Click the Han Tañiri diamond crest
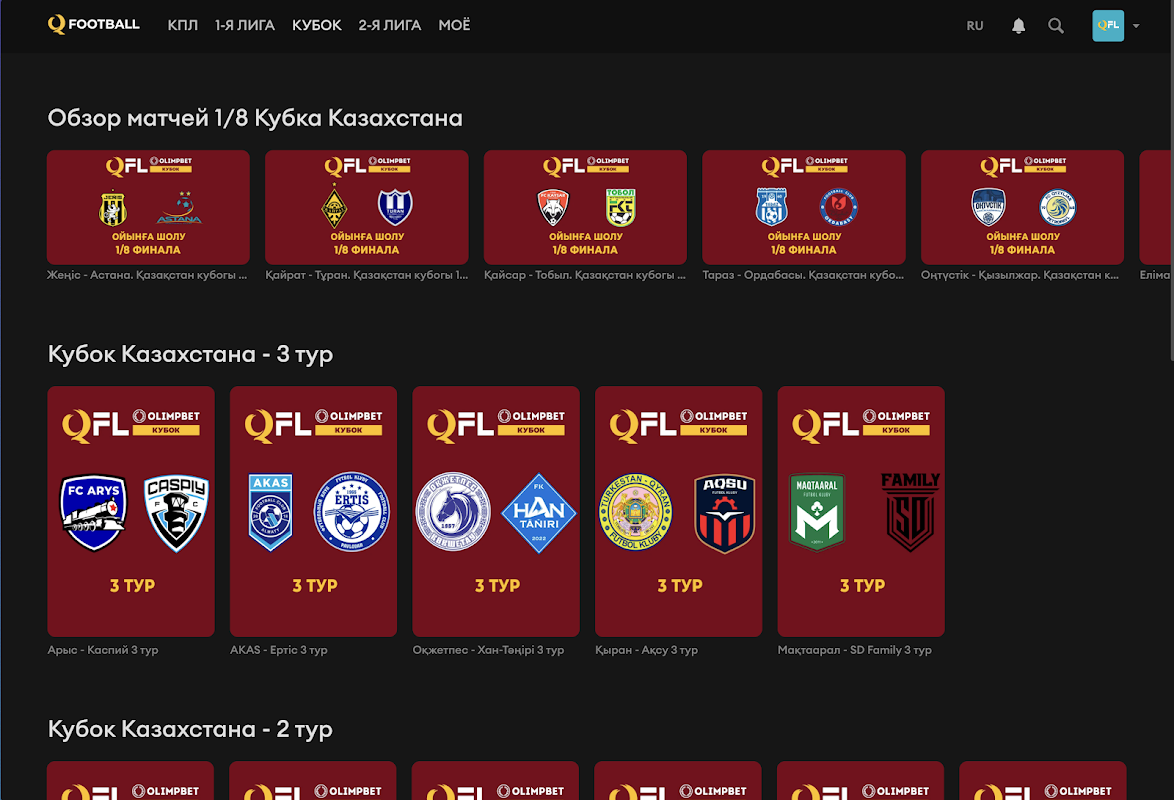Screen dimensions: 1174x800 (x=538, y=513)
